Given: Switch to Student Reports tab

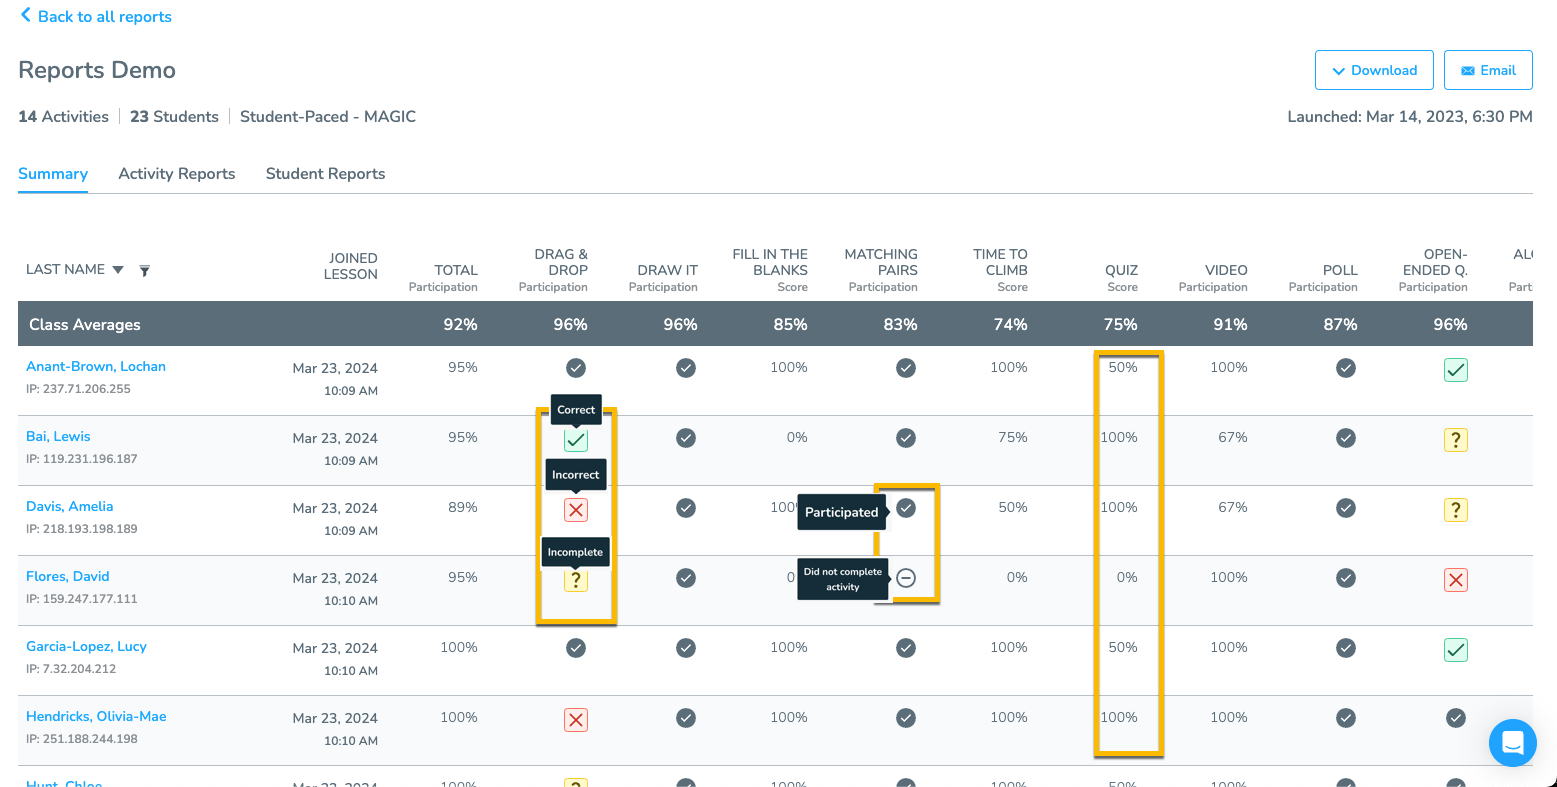Looking at the screenshot, I should point(325,173).
